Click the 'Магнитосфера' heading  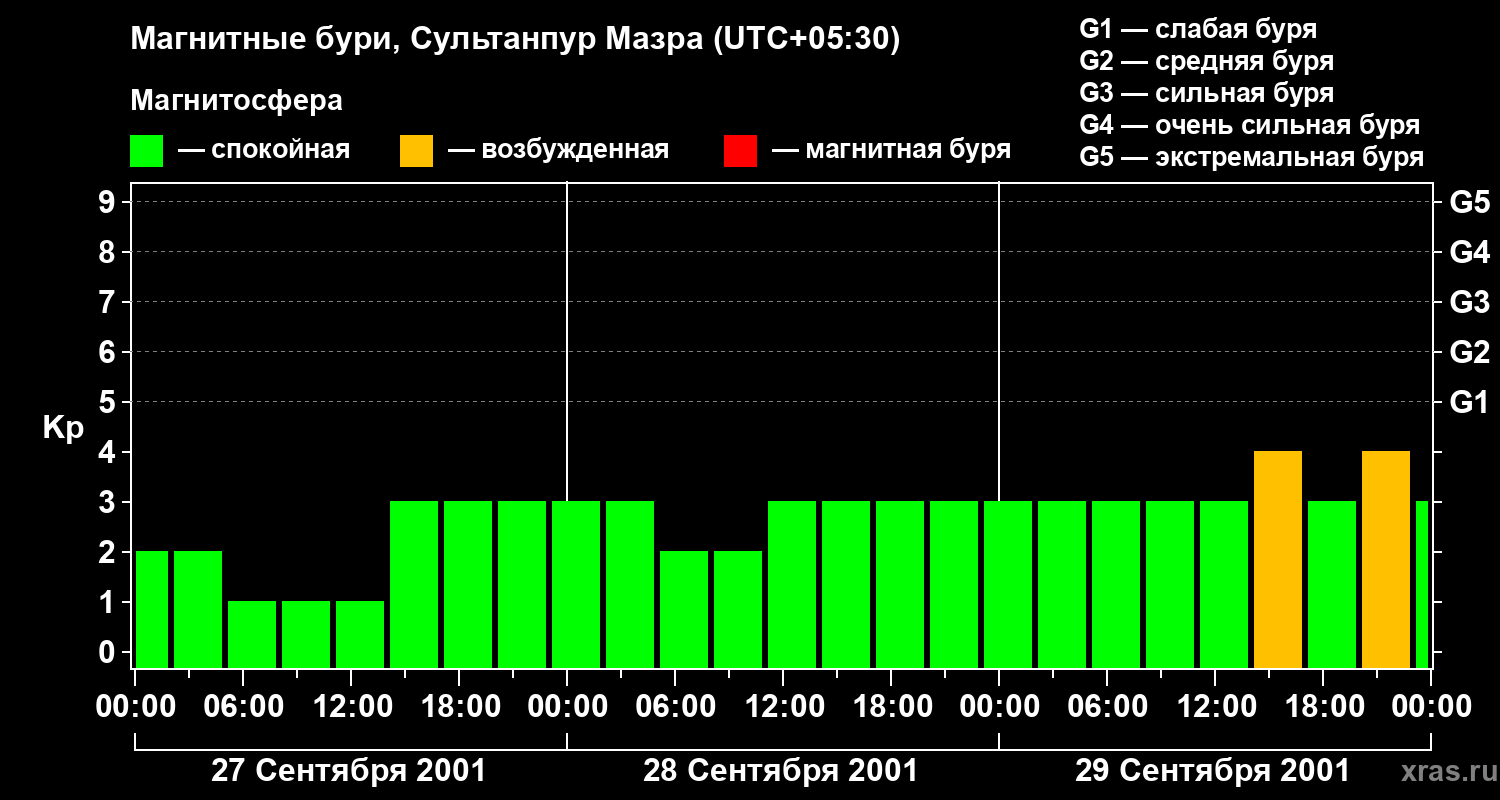coord(237,101)
